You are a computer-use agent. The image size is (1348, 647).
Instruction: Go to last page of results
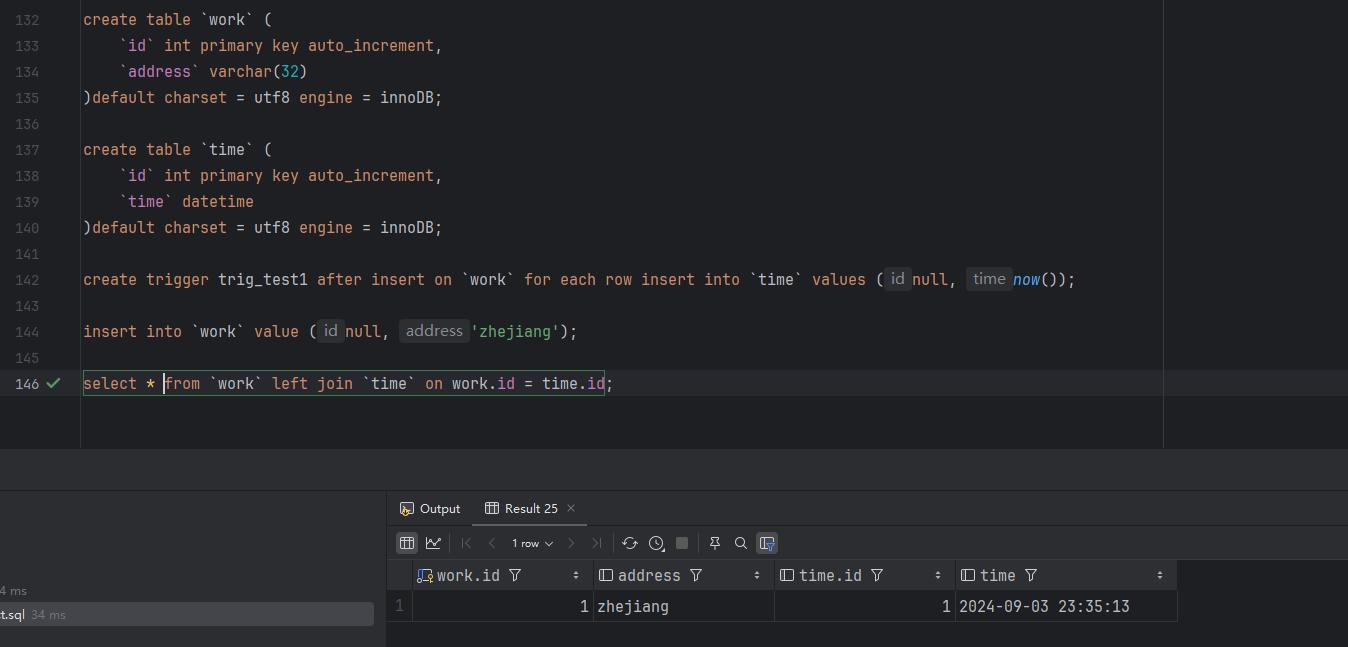(x=596, y=543)
